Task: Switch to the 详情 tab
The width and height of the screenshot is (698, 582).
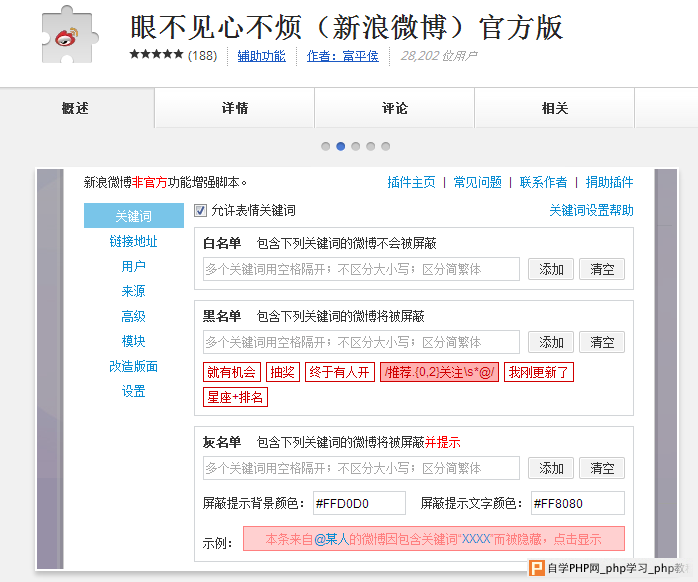Action: coord(235,108)
